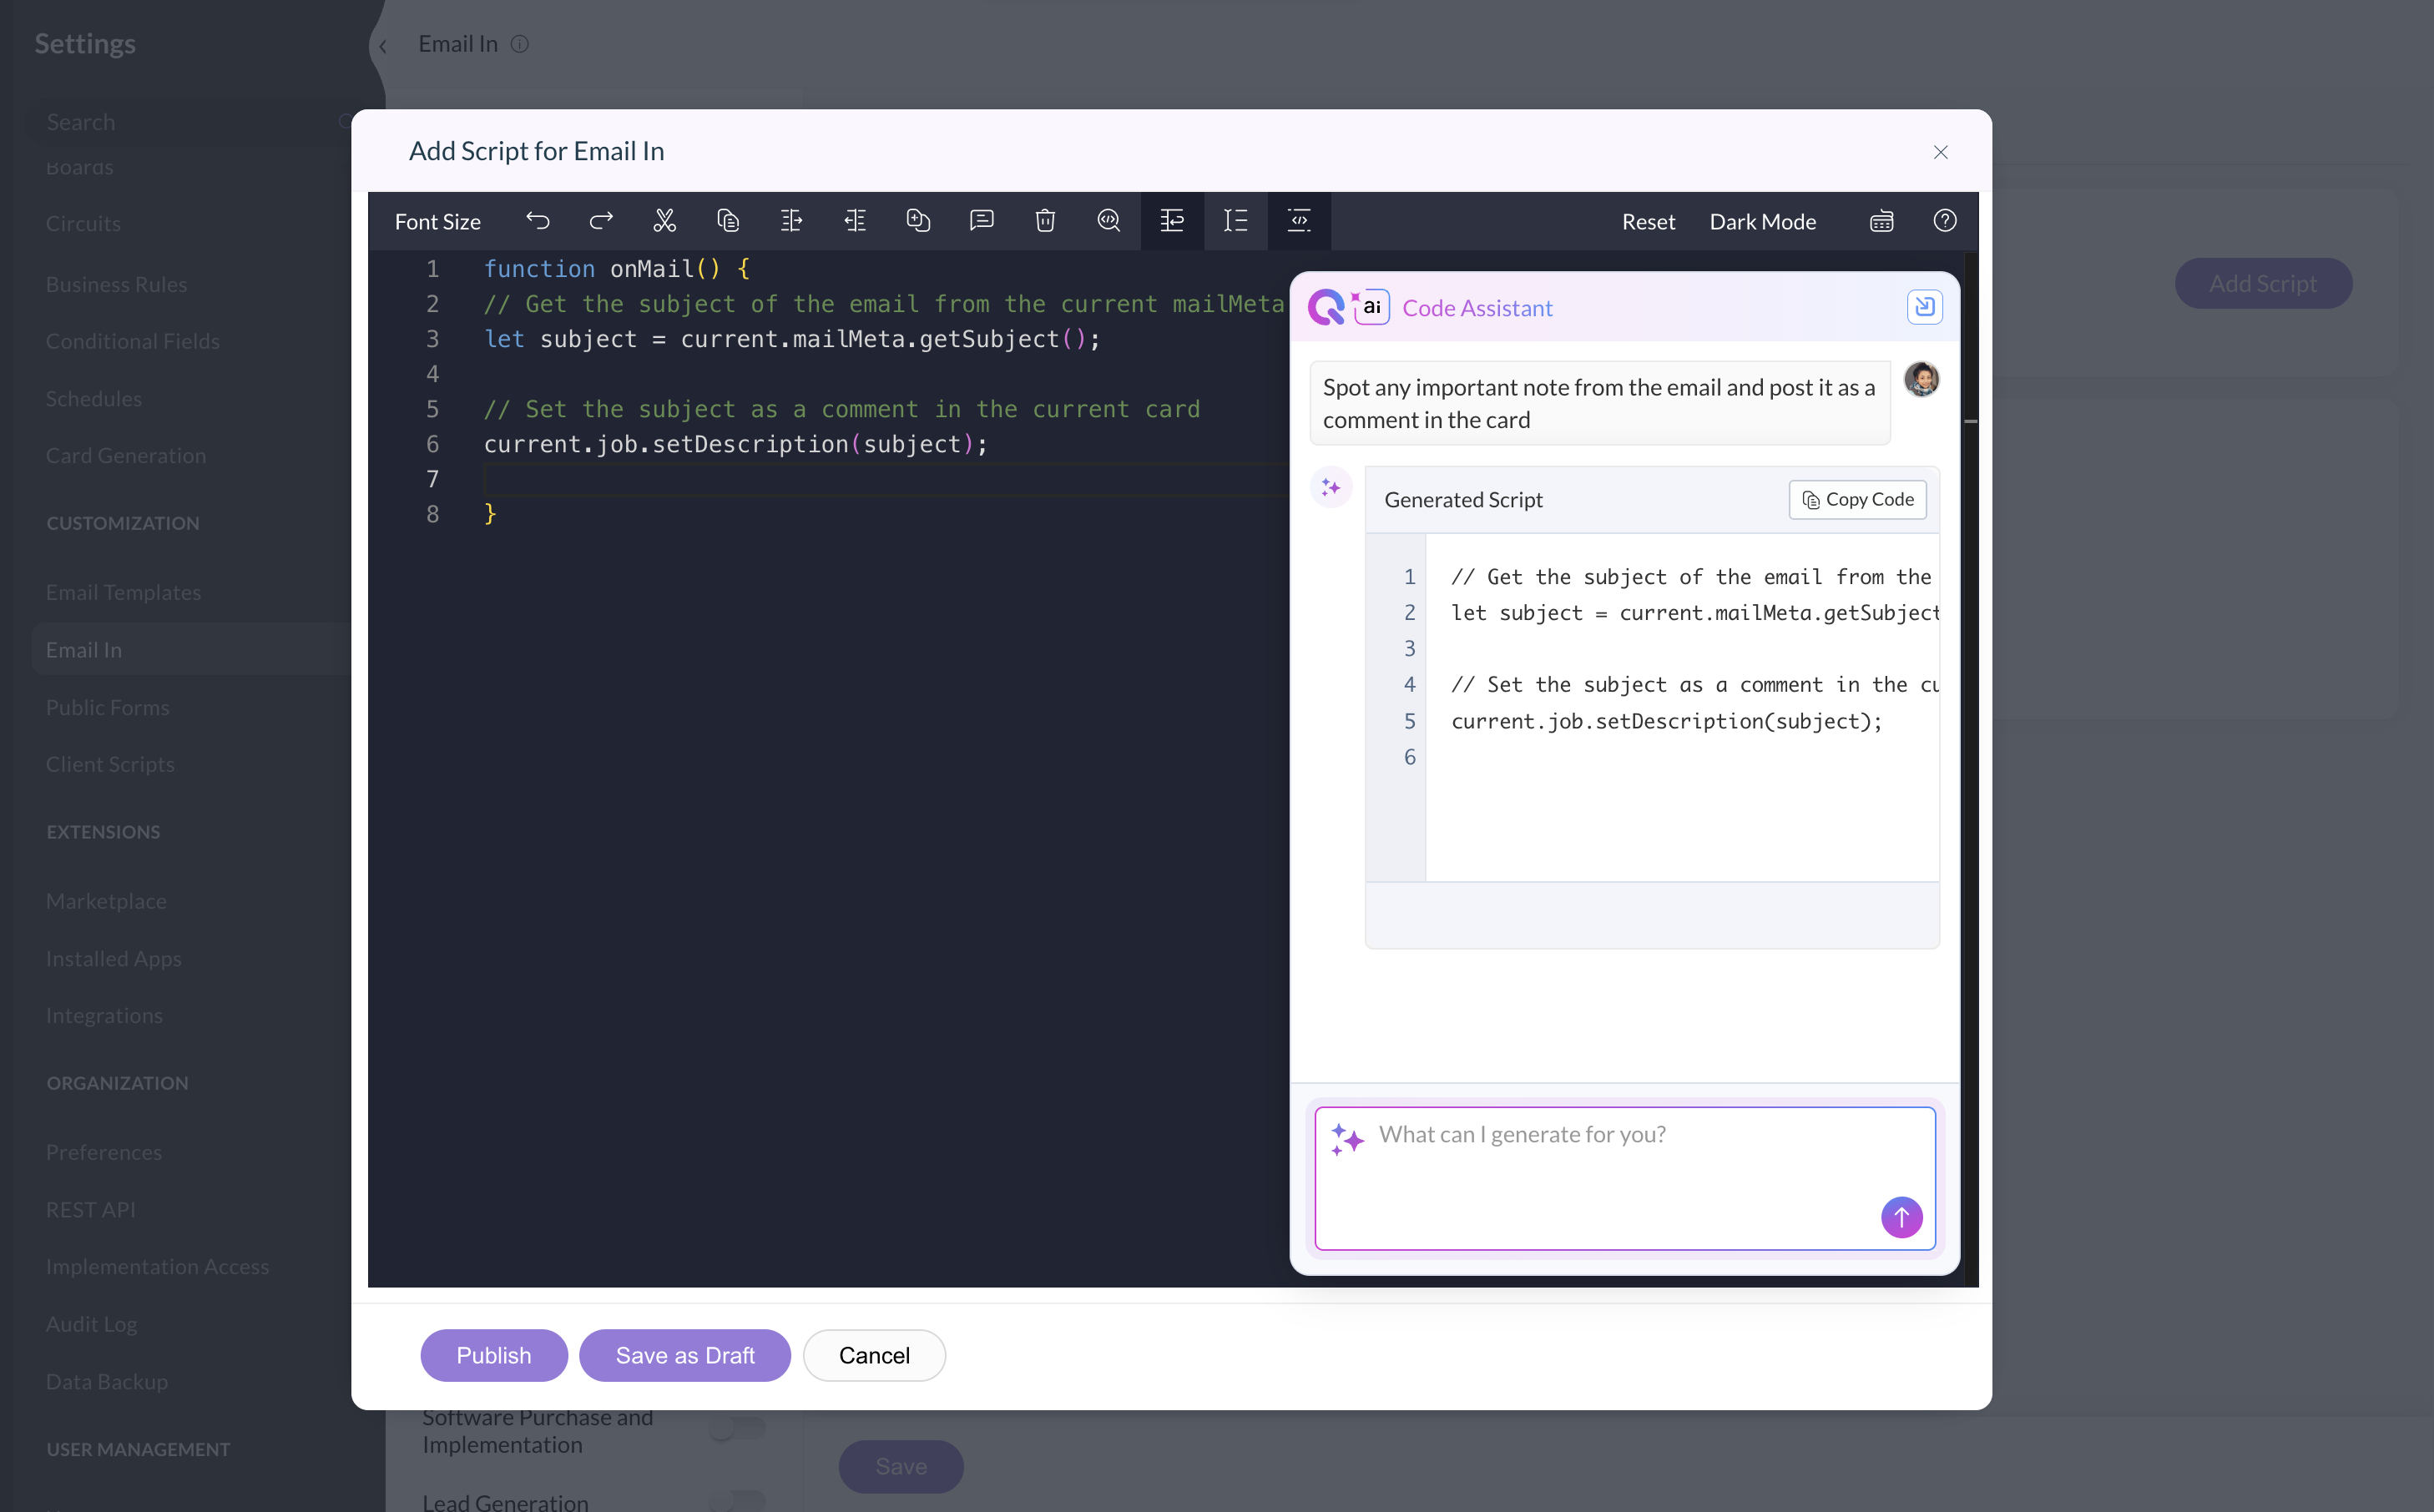The image size is (2434, 1512).
Task: Click the undo icon in editor toolbar
Action: tap(538, 221)
